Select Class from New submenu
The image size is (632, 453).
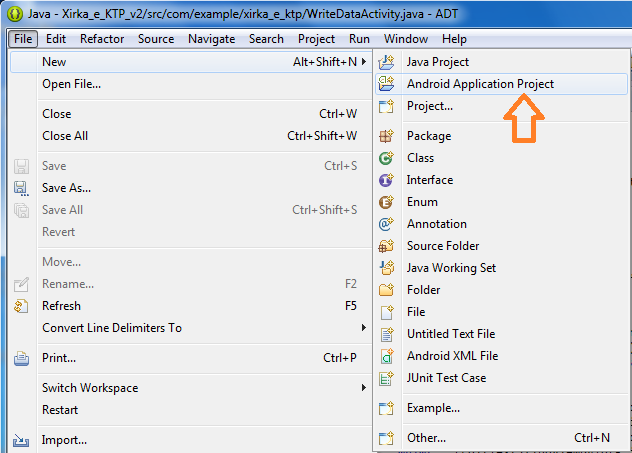point(501,158)
